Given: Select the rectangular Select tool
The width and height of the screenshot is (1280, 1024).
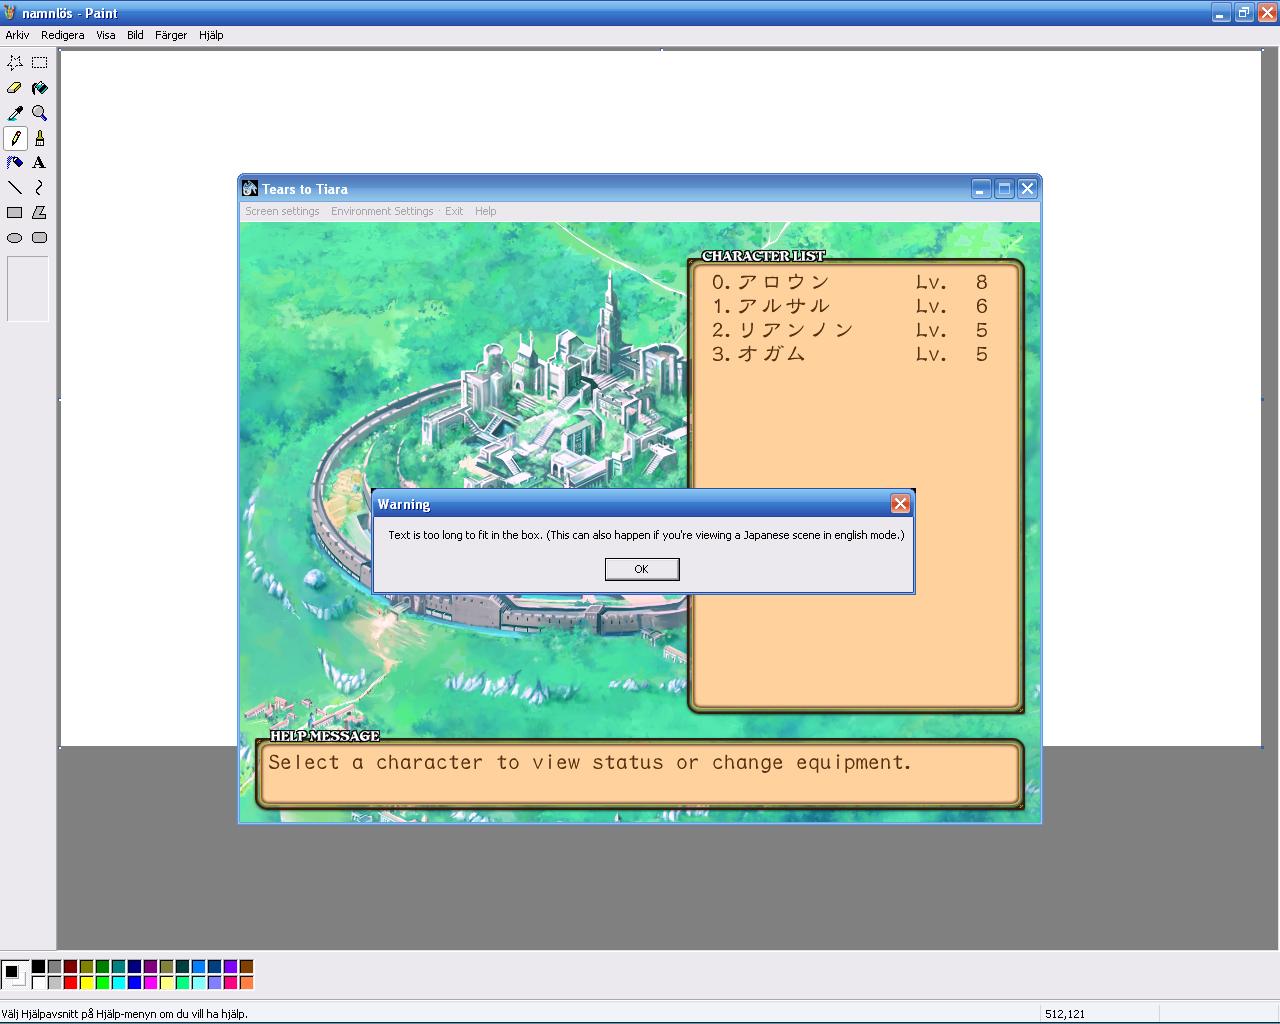Looking at the screenshot, I should pyautogui.click(x=40, y=62).
